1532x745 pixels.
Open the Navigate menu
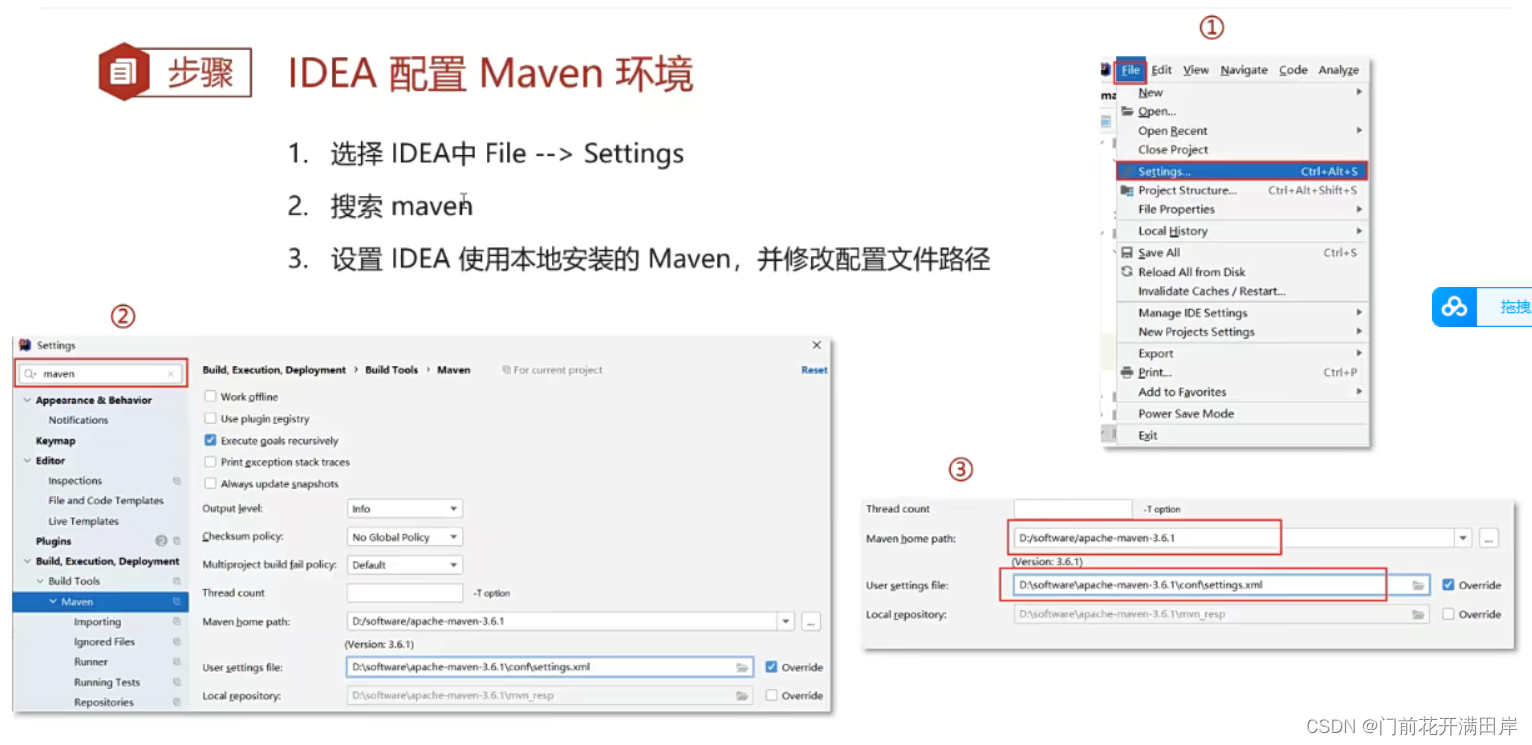tap(1244, 70)
